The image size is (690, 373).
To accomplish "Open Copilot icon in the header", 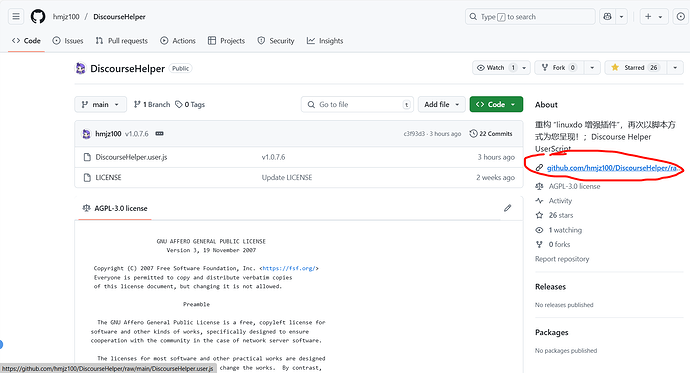I will pyautogui.click(x=608, y=17).
